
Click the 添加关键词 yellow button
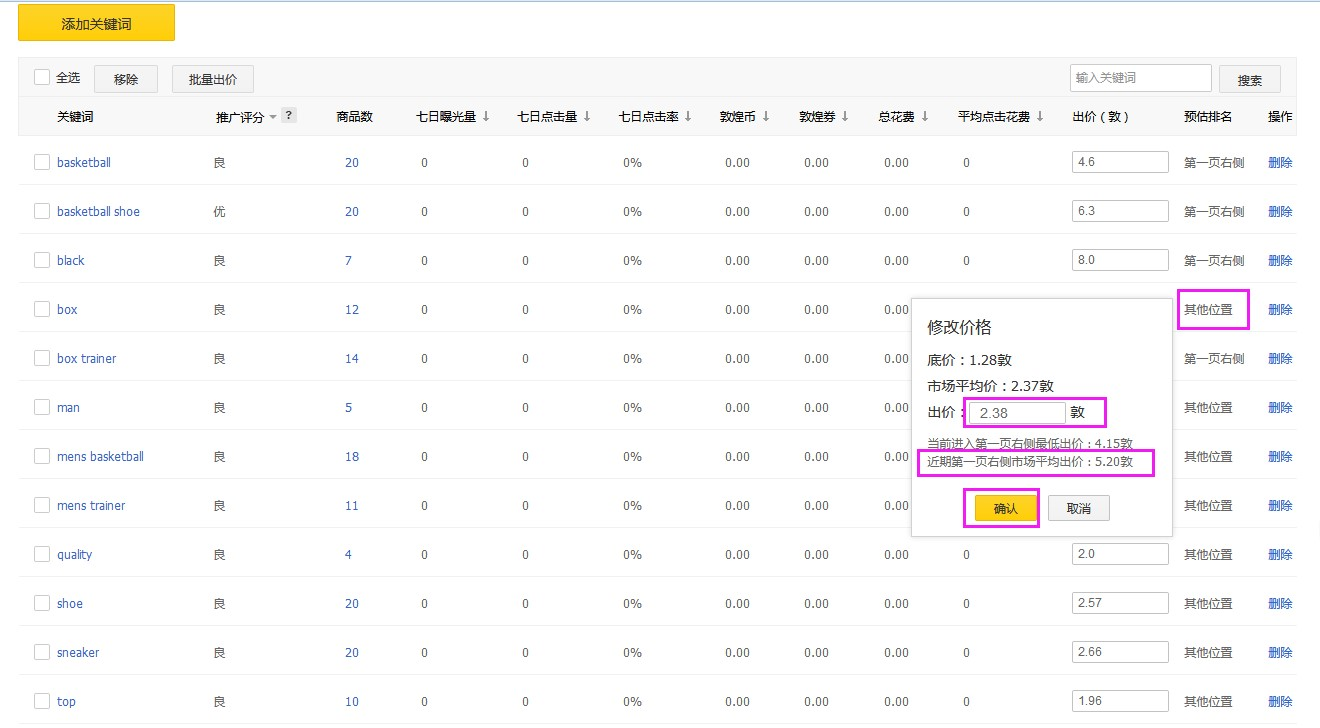[96, 23]
